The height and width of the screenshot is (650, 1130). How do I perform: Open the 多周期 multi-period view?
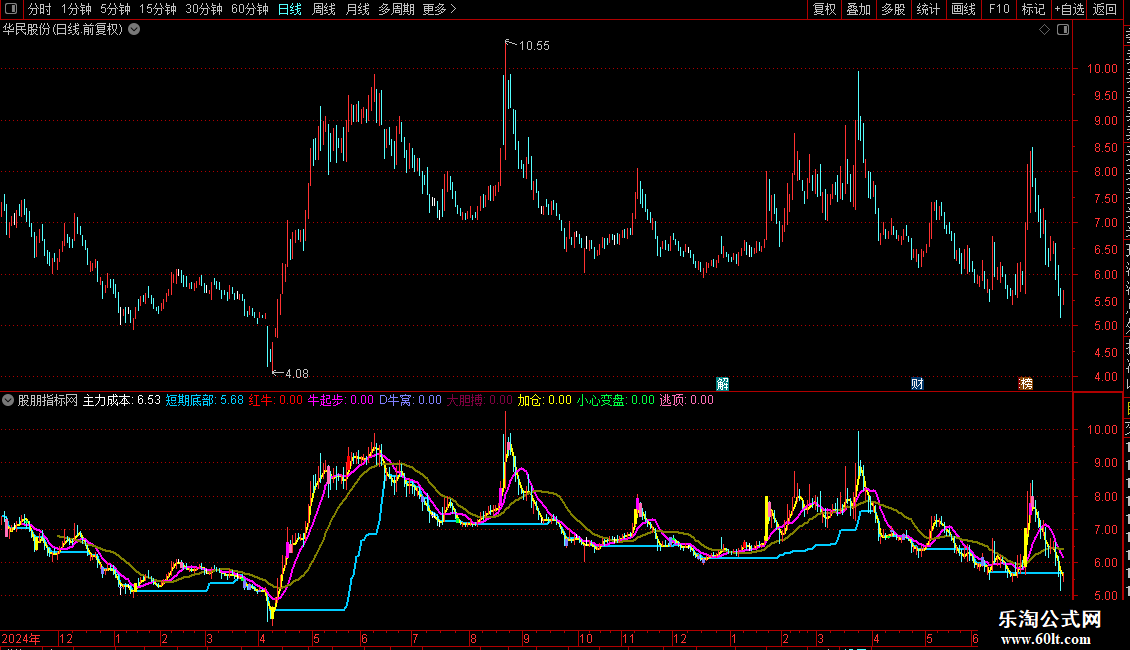396,9
